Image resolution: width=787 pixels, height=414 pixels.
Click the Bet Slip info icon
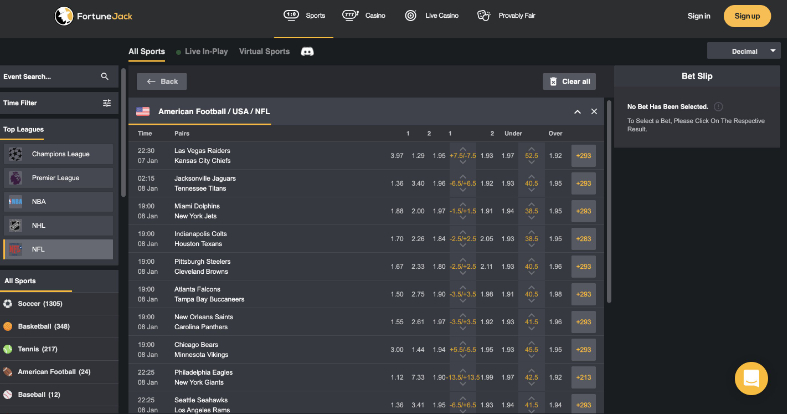point(718,106)
